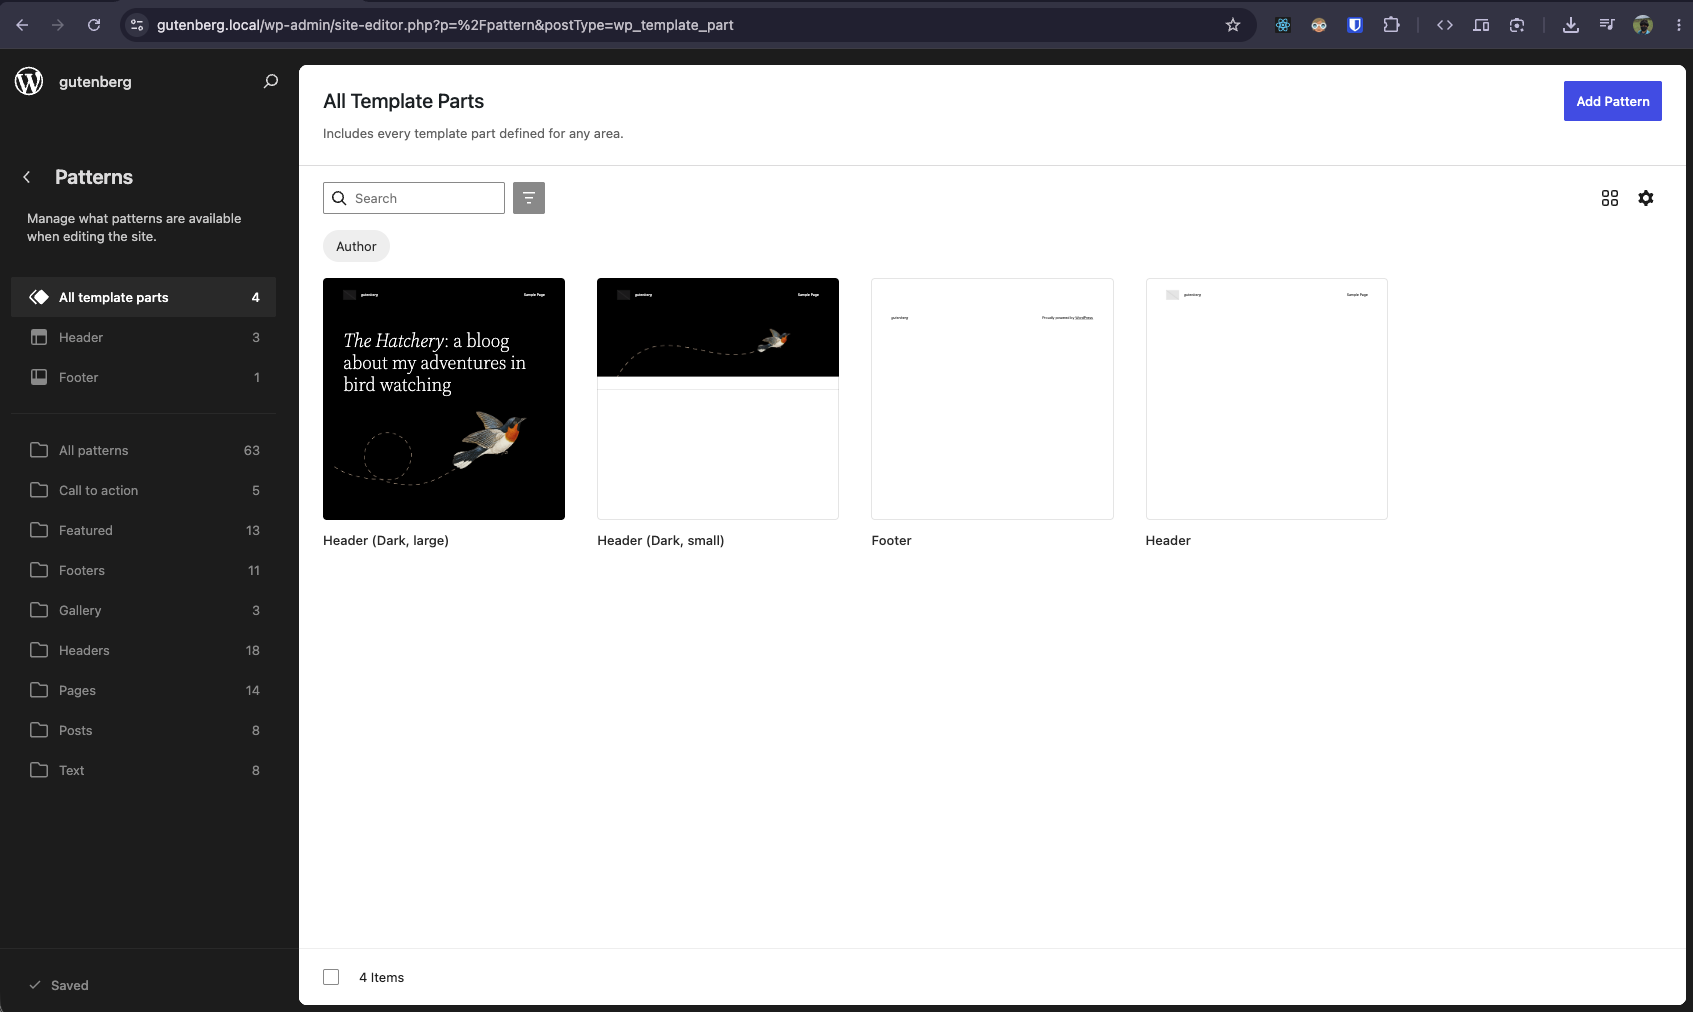Open the browser extensions puzzle icon

coord(1391,25)
